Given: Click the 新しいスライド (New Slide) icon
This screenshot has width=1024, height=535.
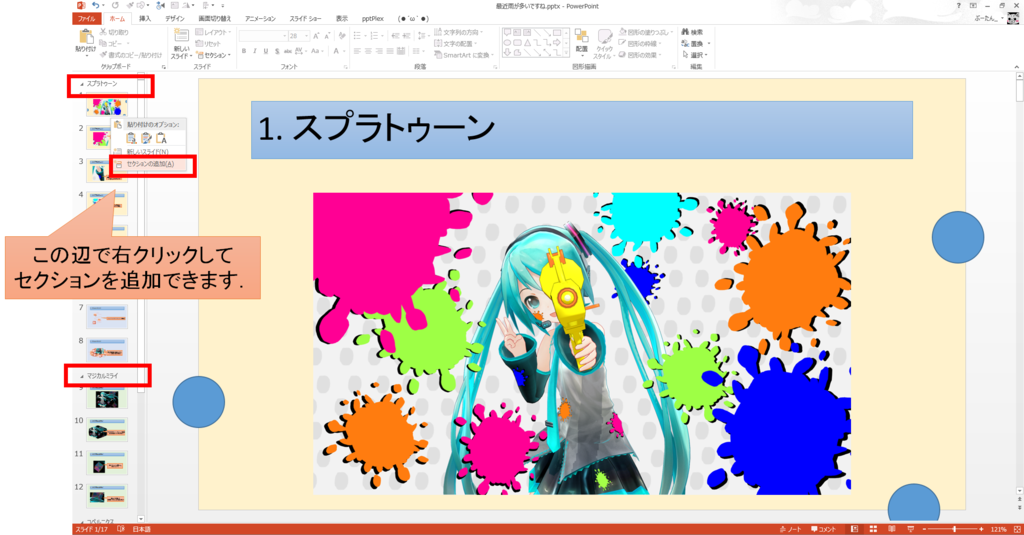Looking at the screenshot, I should pos(182,37).
